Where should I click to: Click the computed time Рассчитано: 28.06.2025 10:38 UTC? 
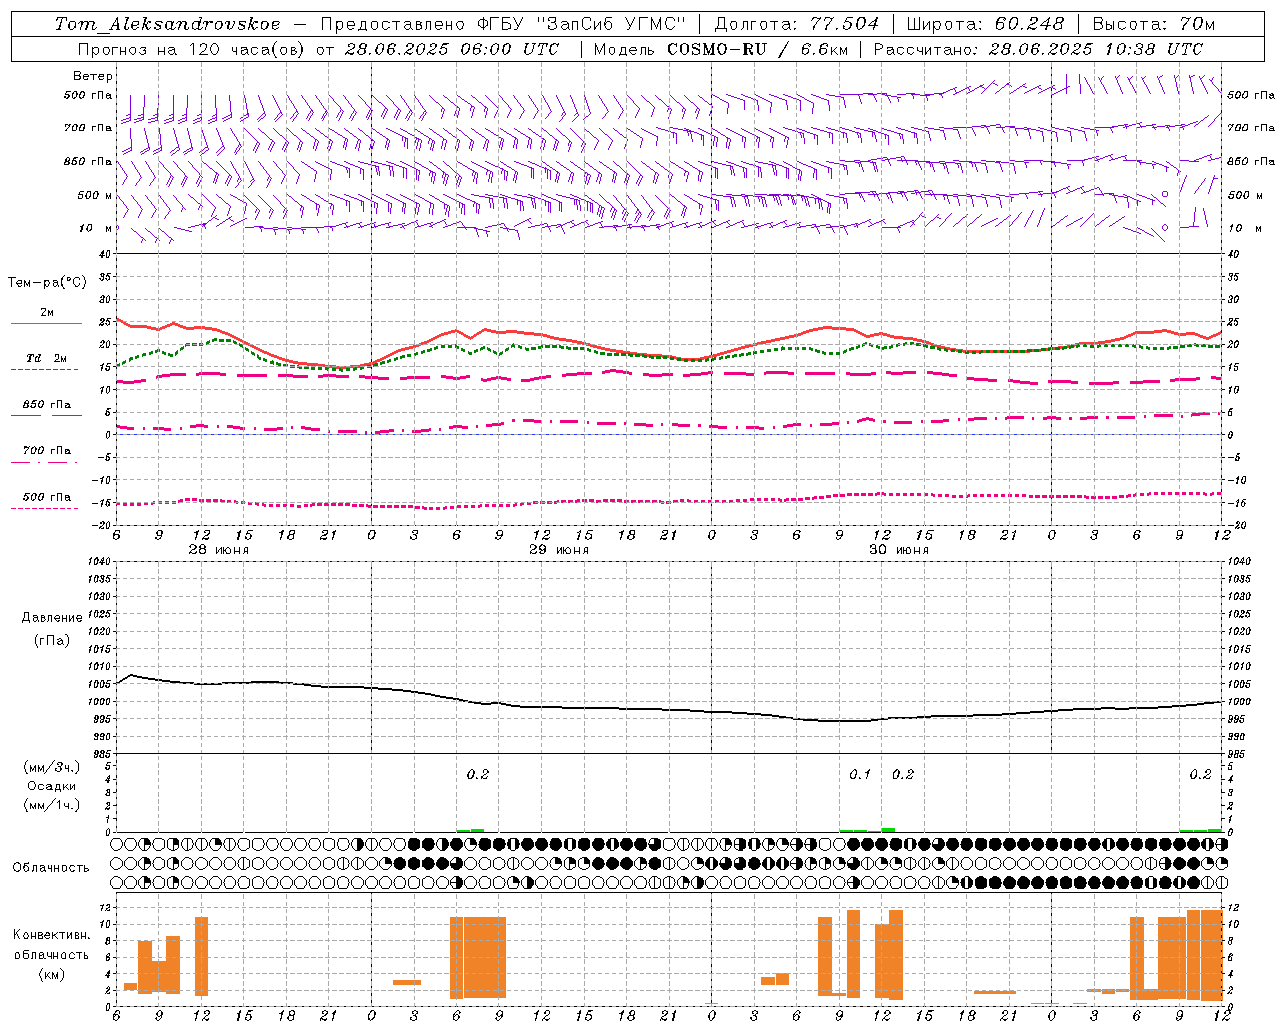click(x=1038, y=49)
